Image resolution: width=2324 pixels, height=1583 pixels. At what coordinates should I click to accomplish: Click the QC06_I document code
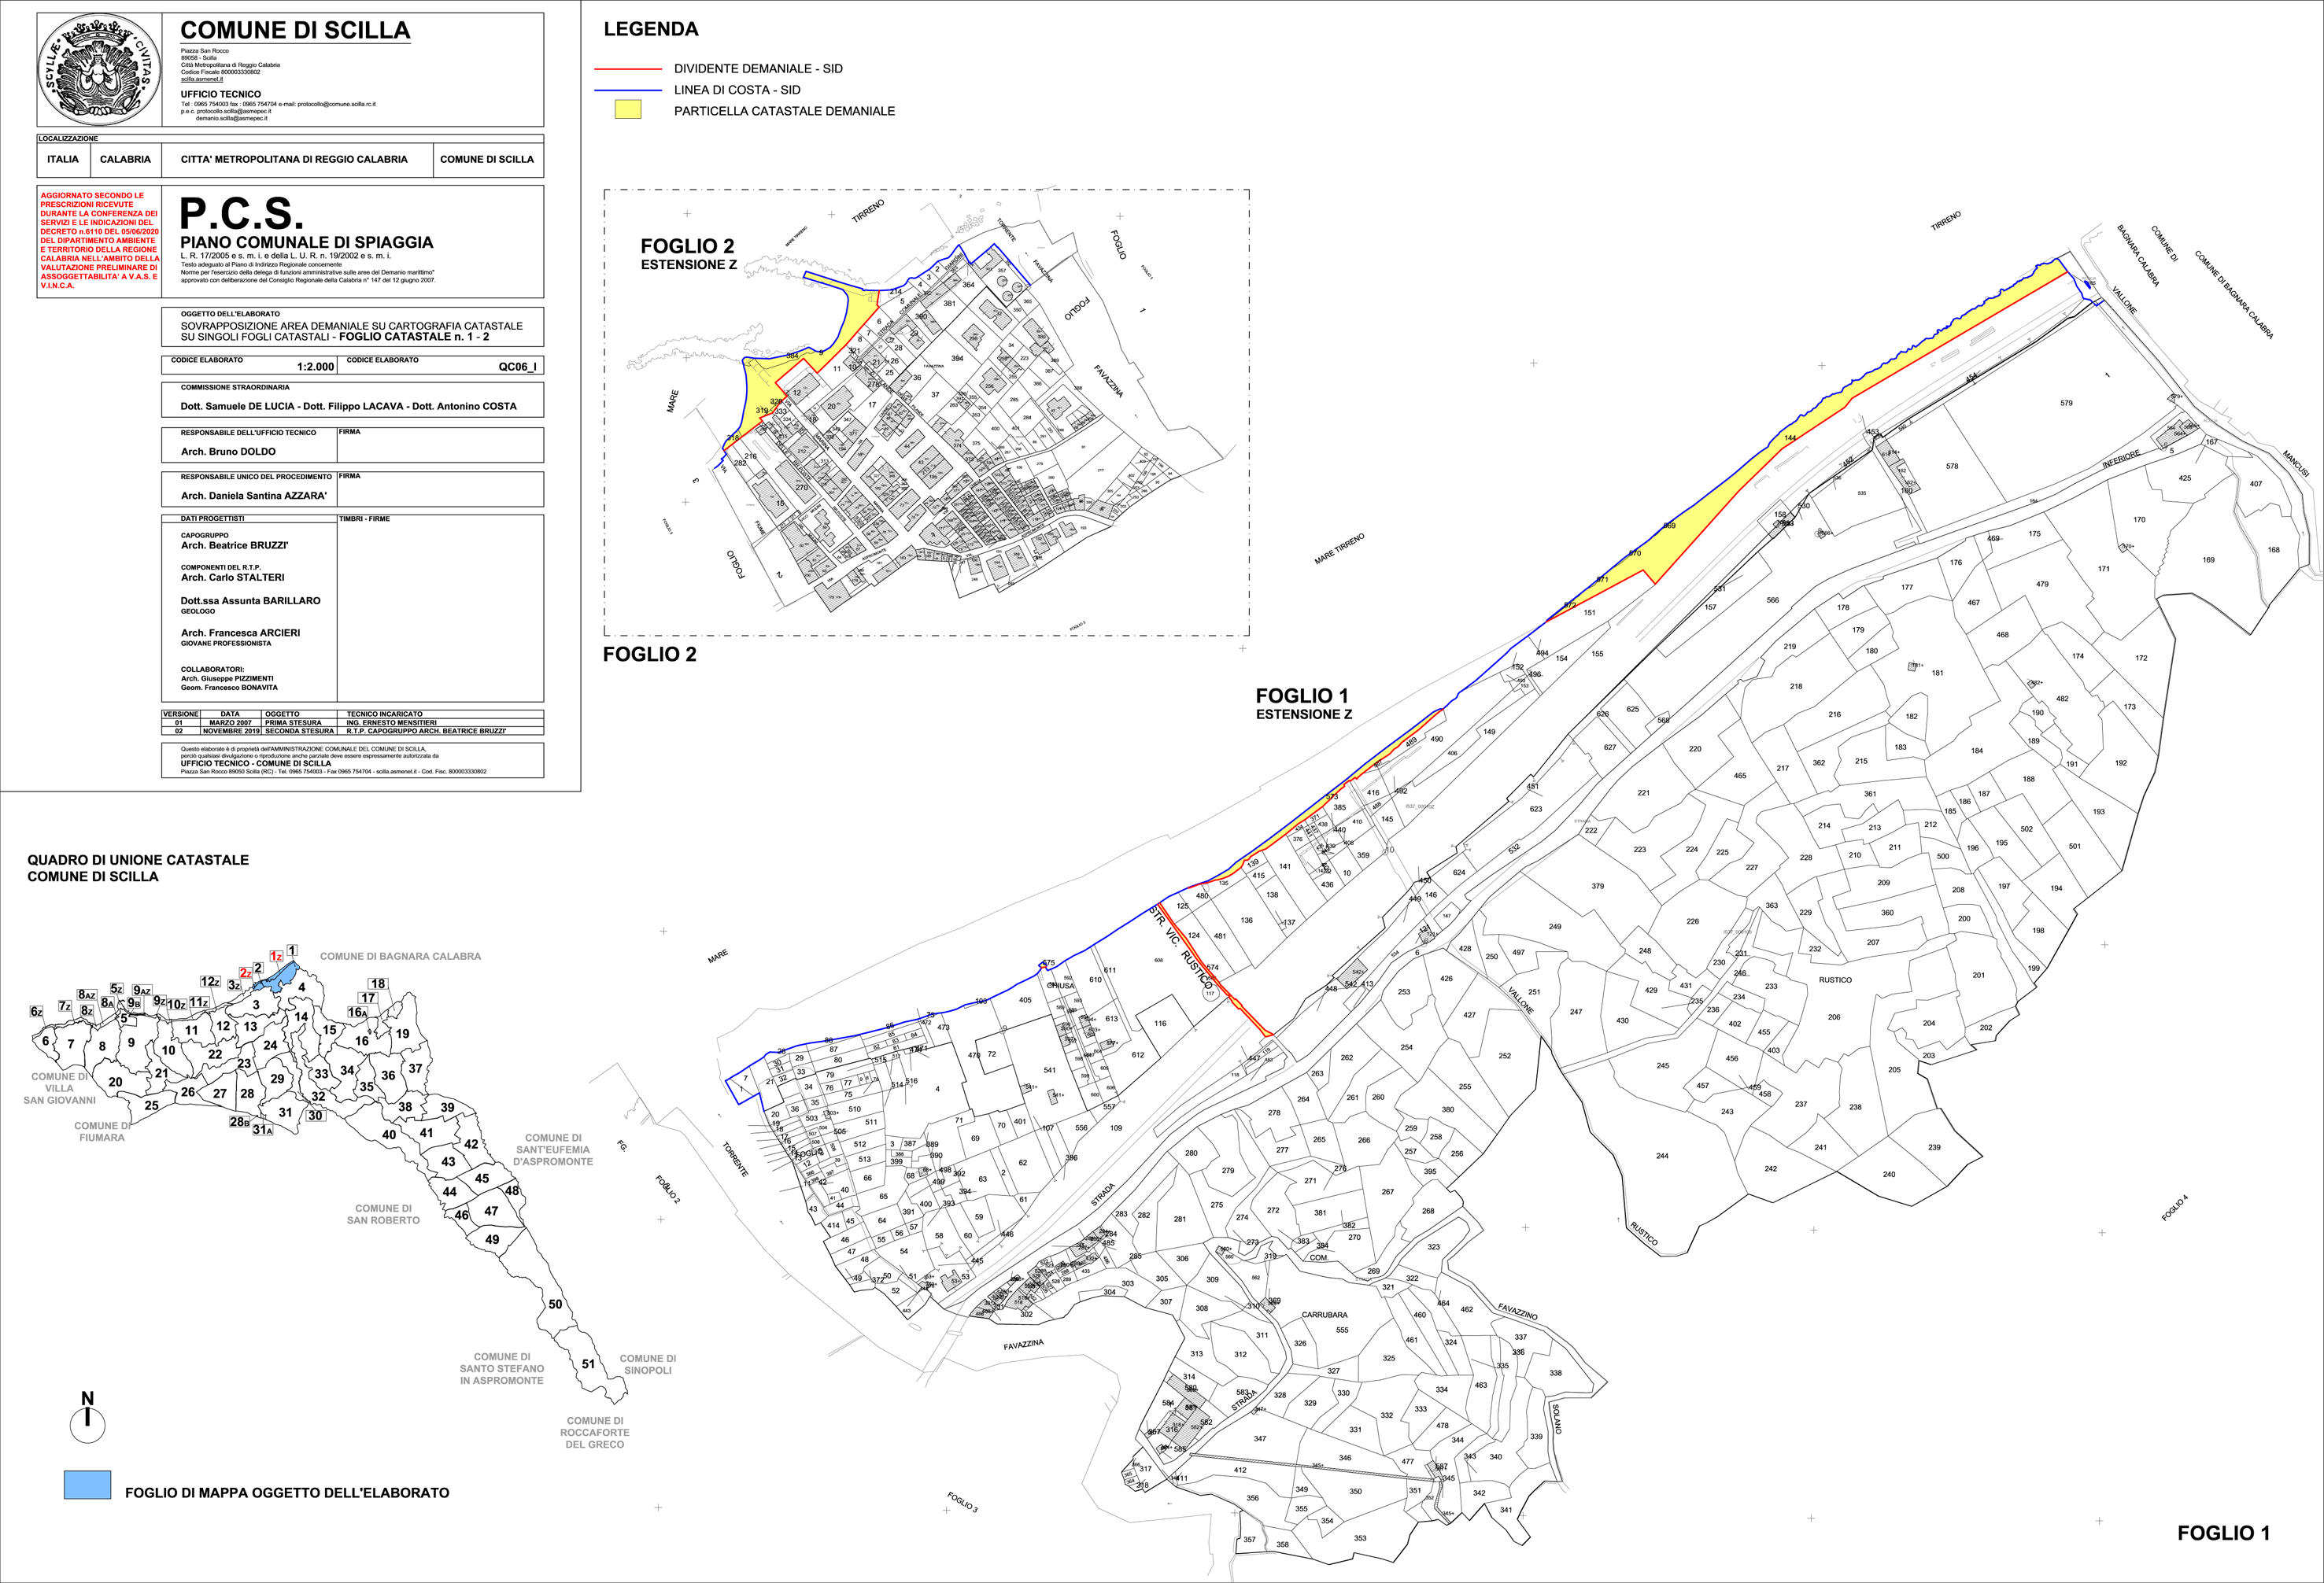coord(517,367)
